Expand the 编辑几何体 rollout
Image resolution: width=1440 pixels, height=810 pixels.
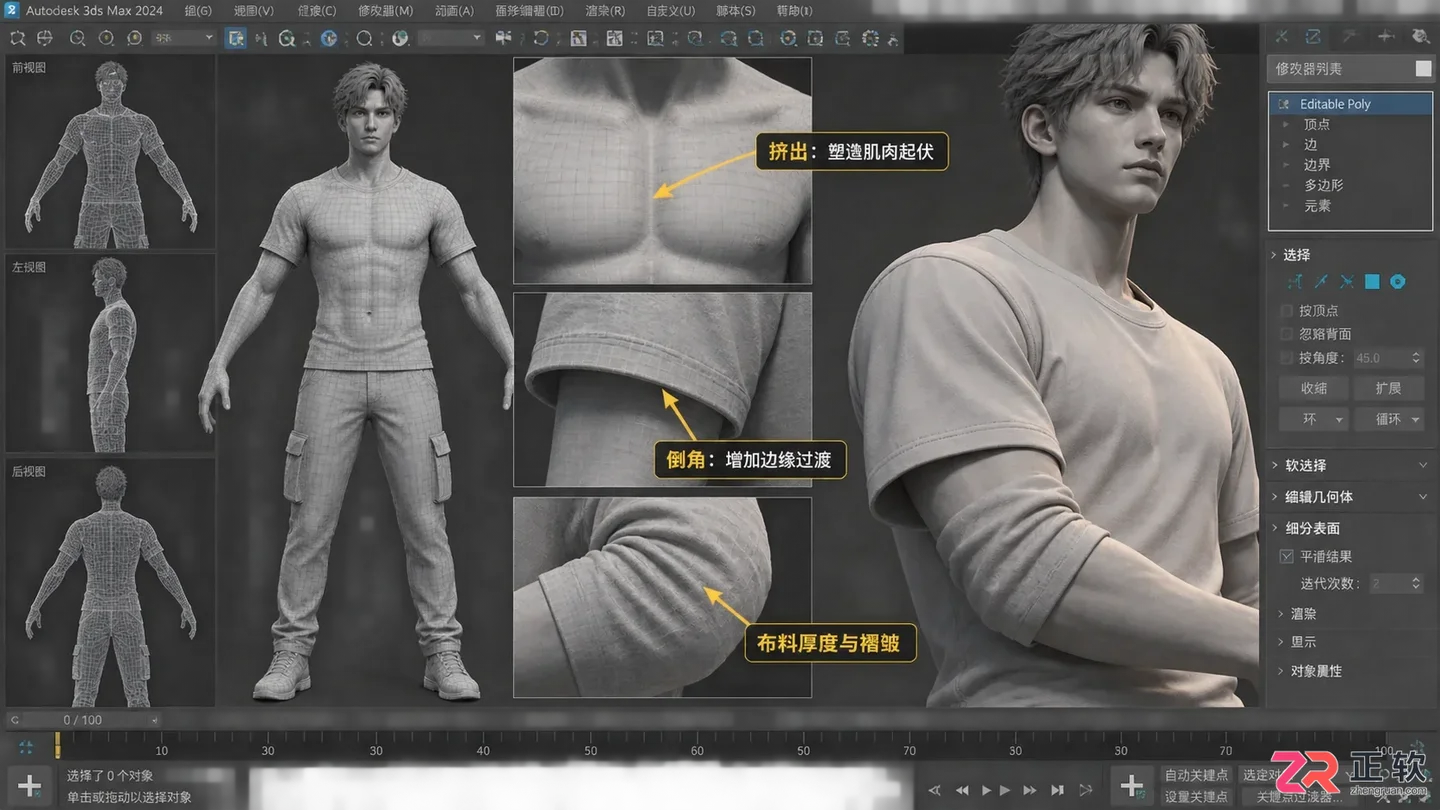click(x=1350, y=496)
